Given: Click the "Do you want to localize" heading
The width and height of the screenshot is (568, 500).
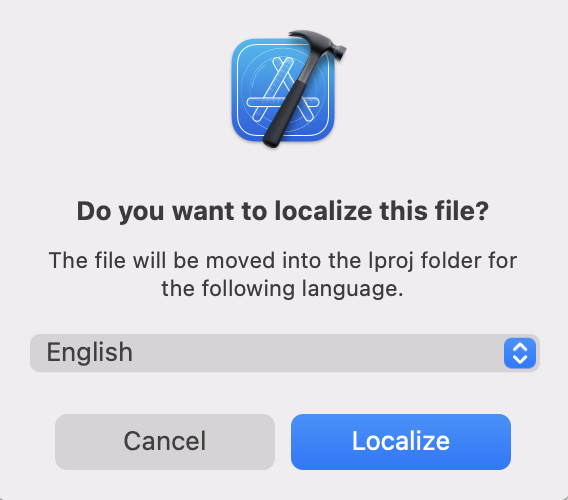Looking at the screenshot, I should (x=283, y=211).
